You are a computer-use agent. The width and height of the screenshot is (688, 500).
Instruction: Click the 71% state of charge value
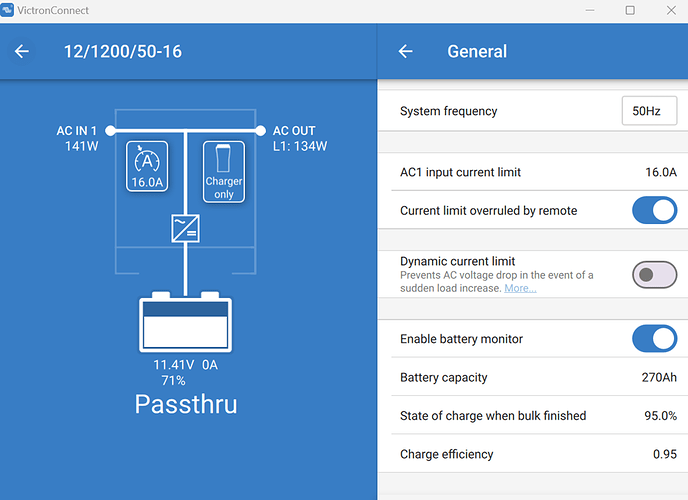tap(173, 380)
